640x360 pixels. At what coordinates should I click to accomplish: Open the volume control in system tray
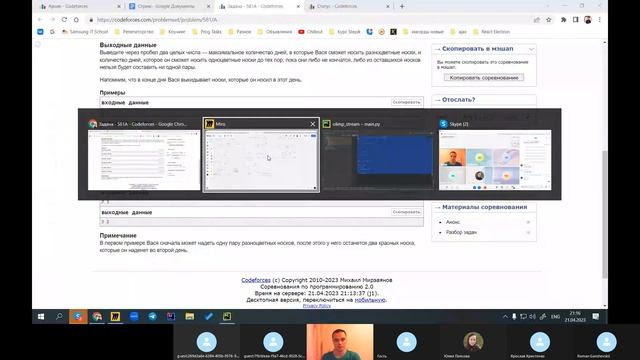tap(532, 316)
